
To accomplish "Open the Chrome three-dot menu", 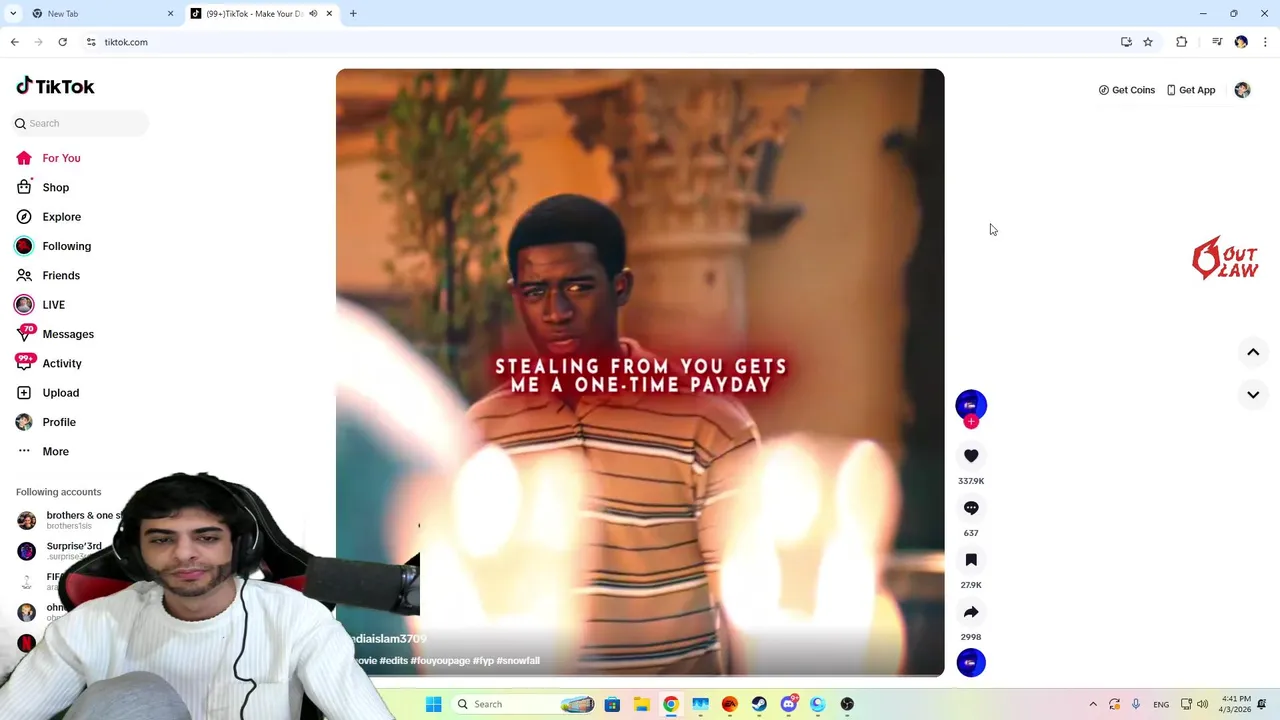I will [x=1265, y=42].
